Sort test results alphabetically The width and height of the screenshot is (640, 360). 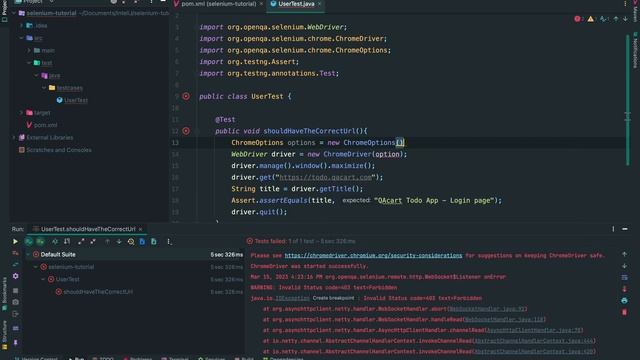55,242
